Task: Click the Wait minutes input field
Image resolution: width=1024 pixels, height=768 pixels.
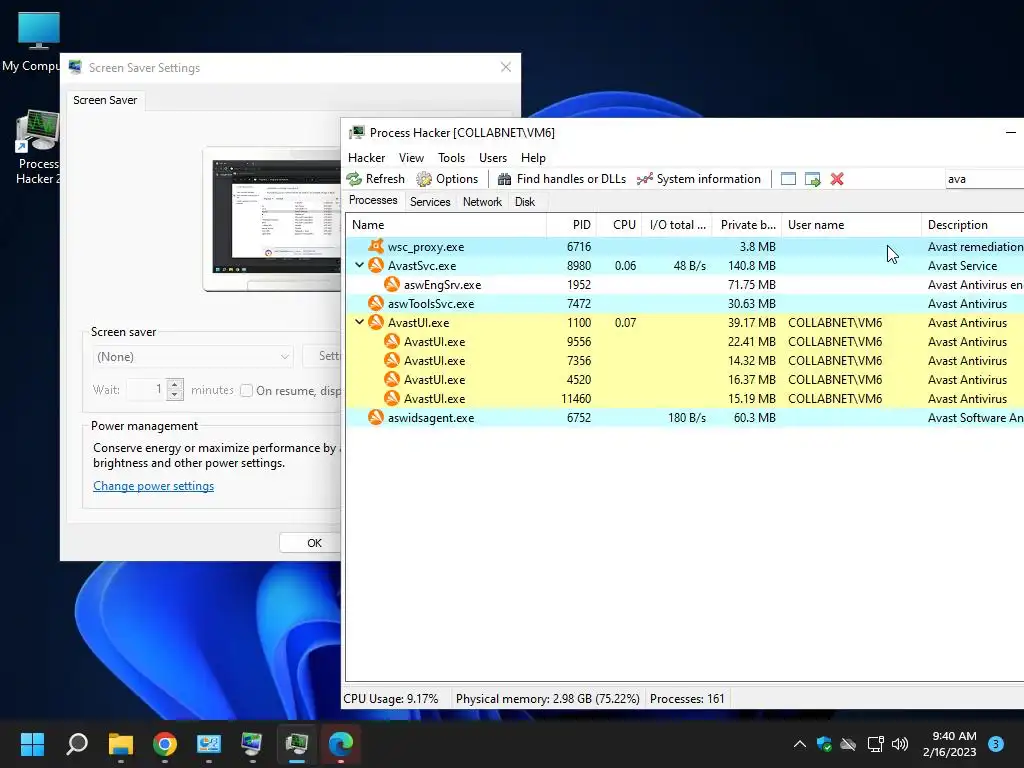Action: coord(146,390)
